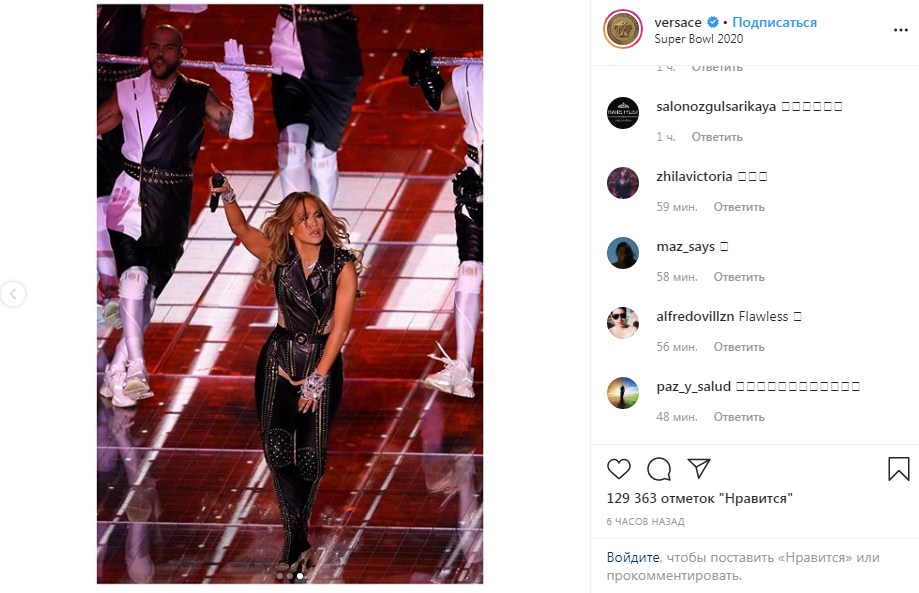Click the Войдите login link

633,557
